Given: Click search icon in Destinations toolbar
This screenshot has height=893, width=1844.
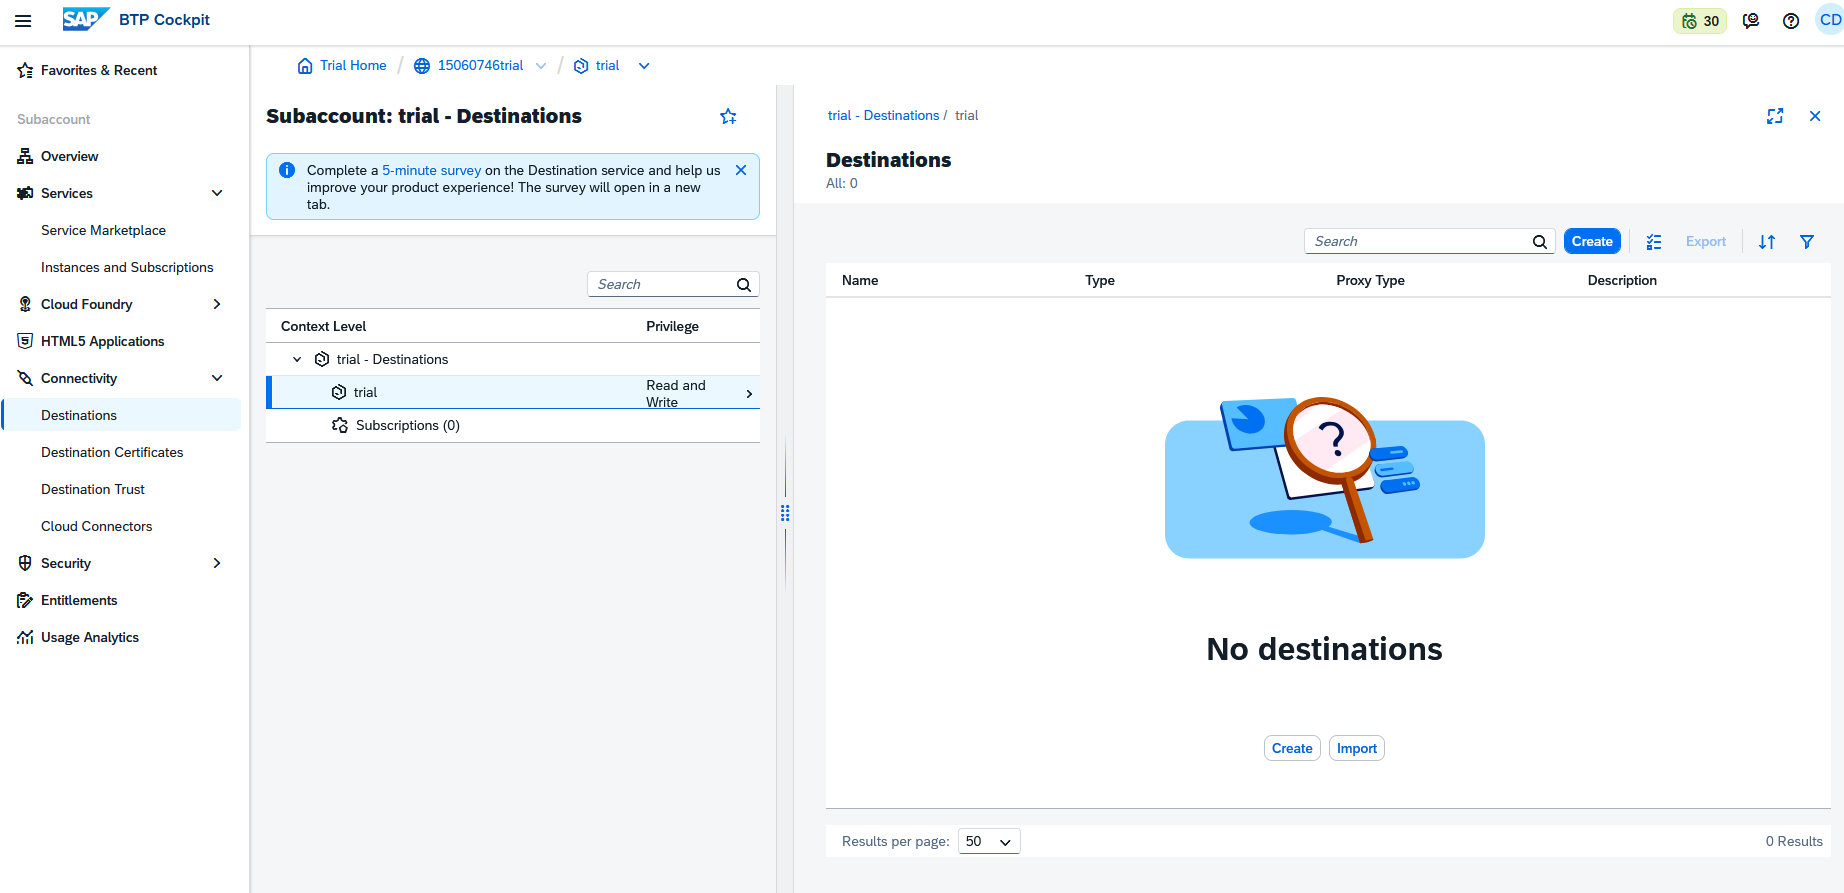Looking at the screenshot, I should [x=1540, y=242].
